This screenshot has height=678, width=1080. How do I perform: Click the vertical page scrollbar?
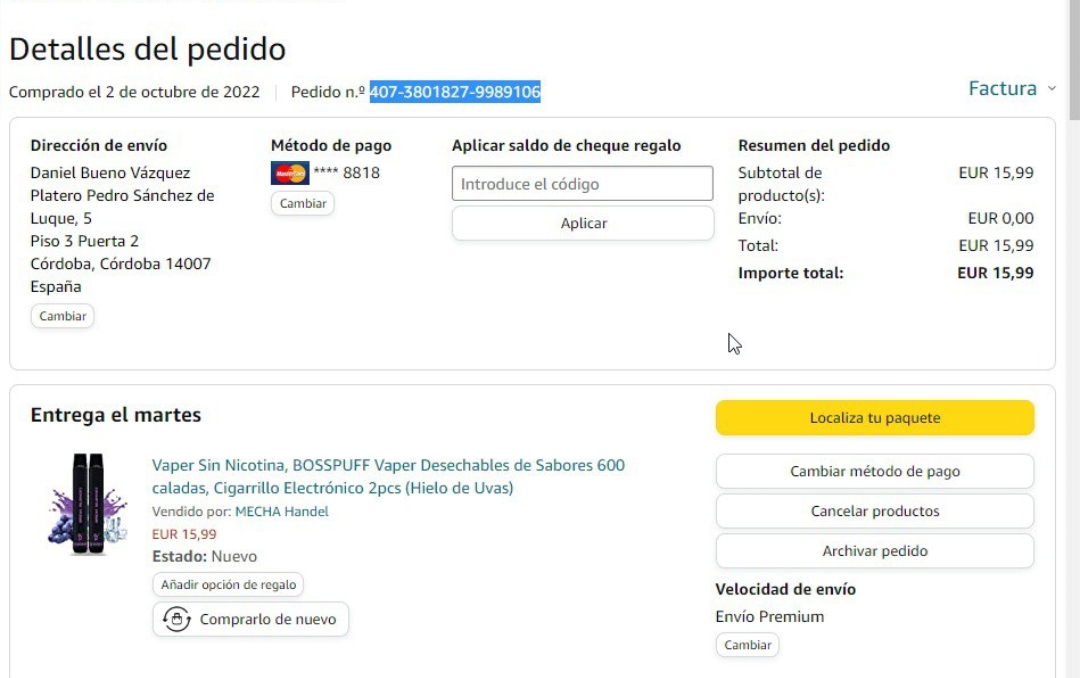[1072, 300]
